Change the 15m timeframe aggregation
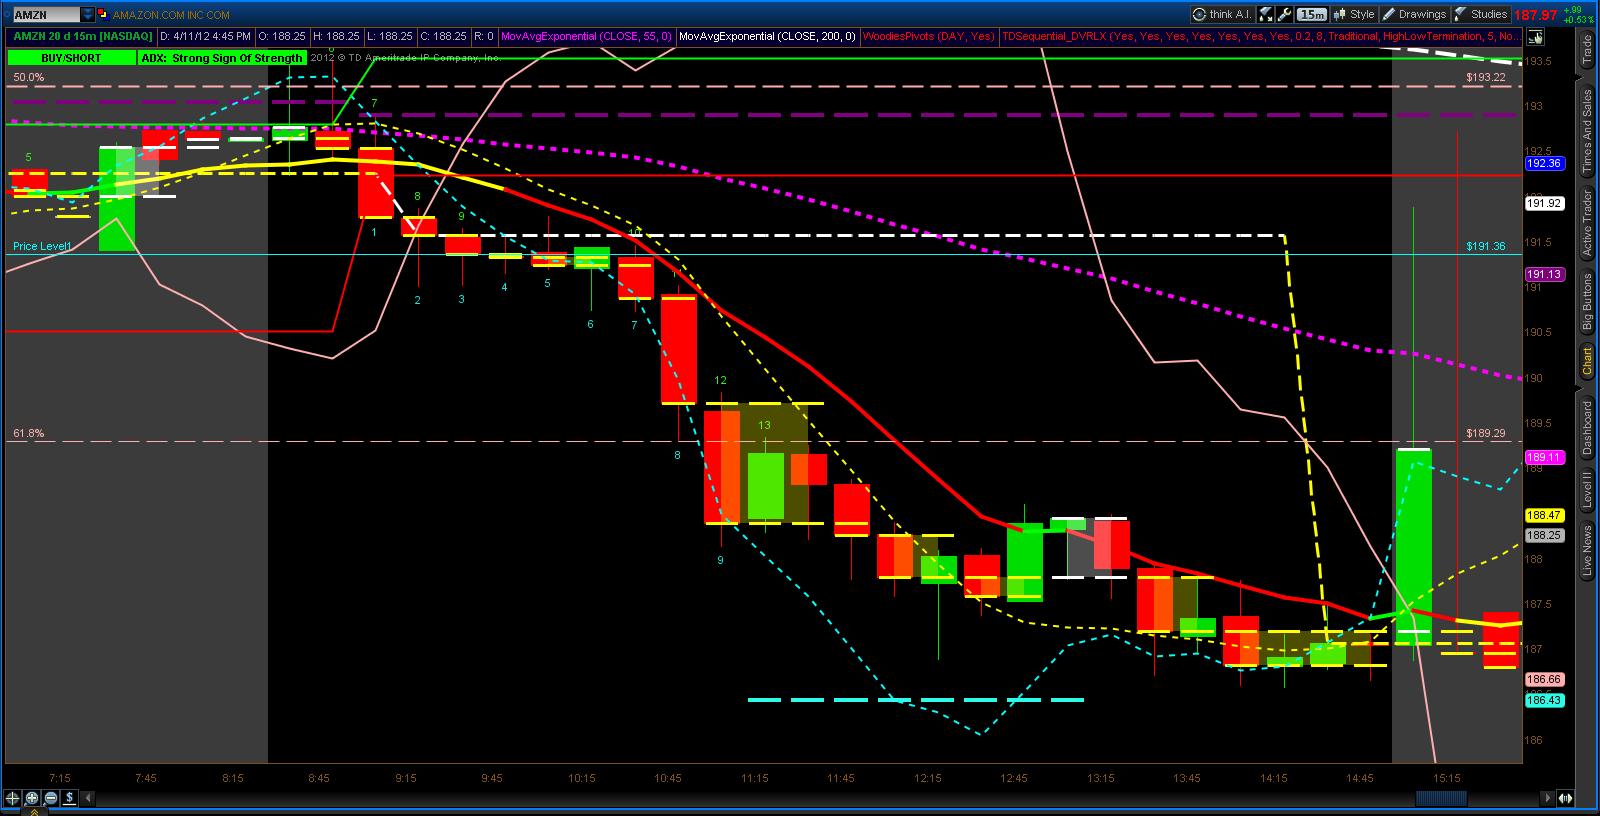1600x816 pixels. point(1311,14)
